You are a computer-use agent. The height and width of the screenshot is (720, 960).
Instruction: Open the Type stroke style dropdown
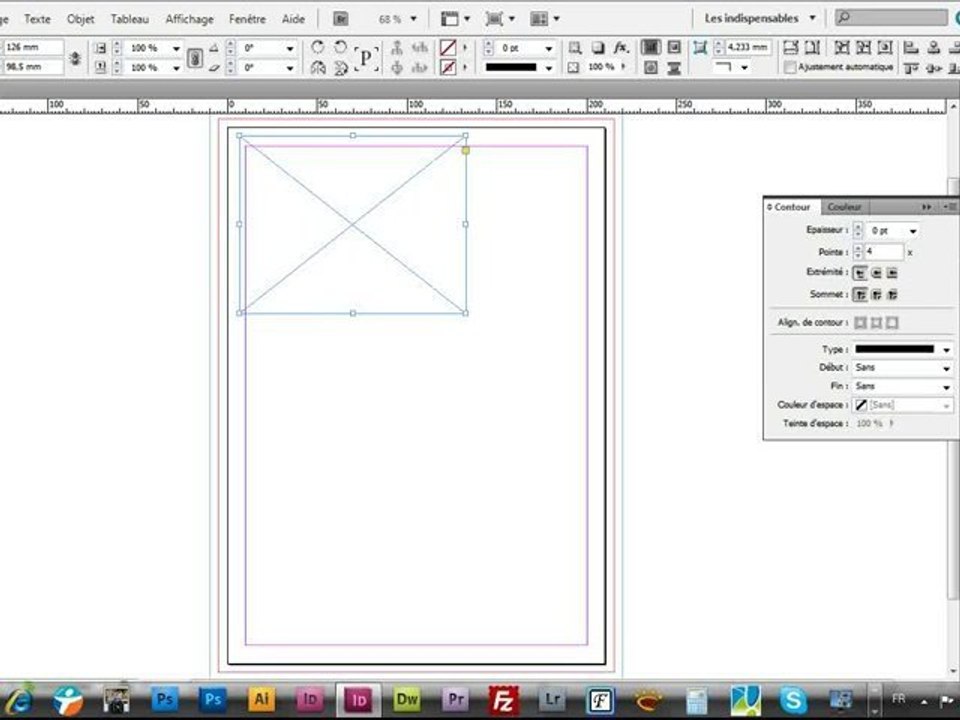pyautogui.click(x=946, y=350)
